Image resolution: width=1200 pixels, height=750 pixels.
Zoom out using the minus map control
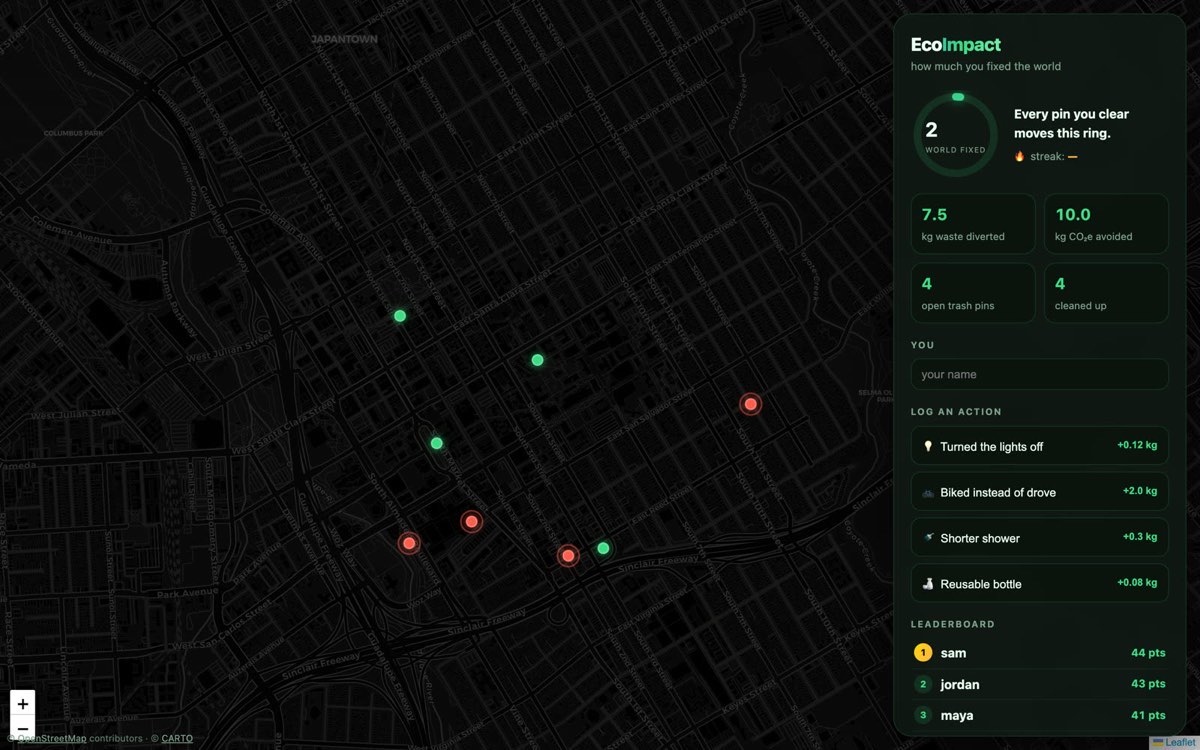click(22, 729)
